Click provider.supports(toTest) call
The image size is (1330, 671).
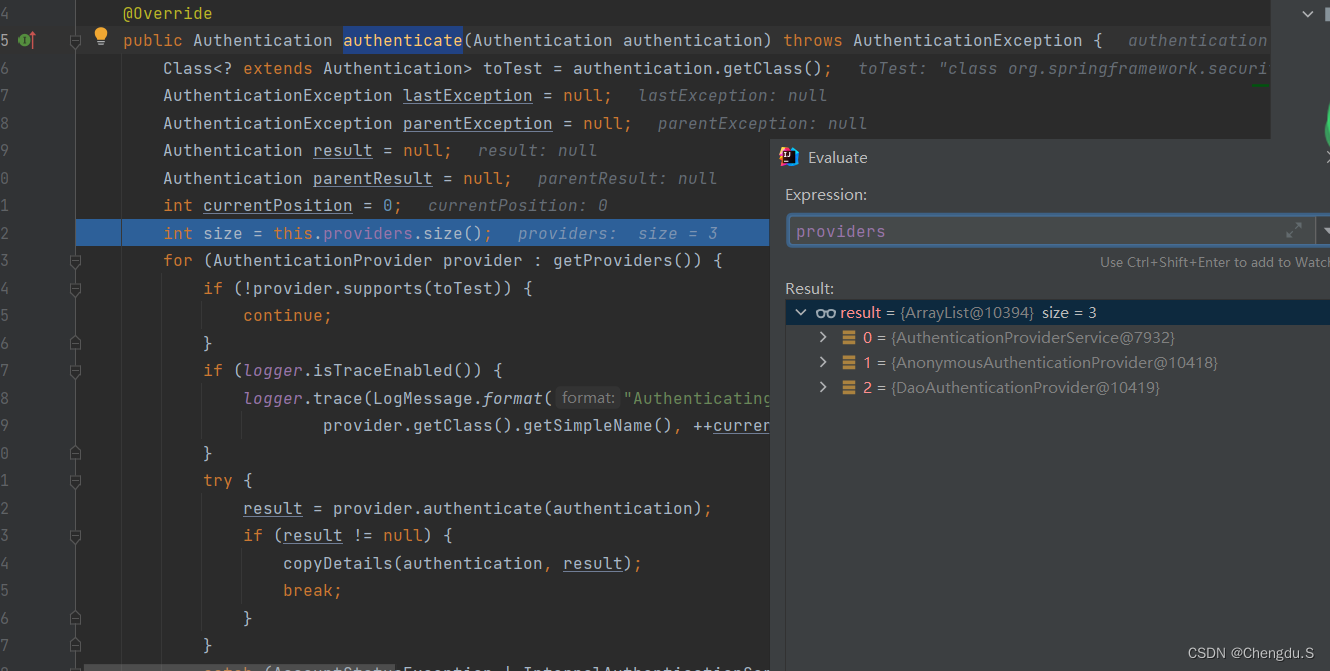(367, 288)
